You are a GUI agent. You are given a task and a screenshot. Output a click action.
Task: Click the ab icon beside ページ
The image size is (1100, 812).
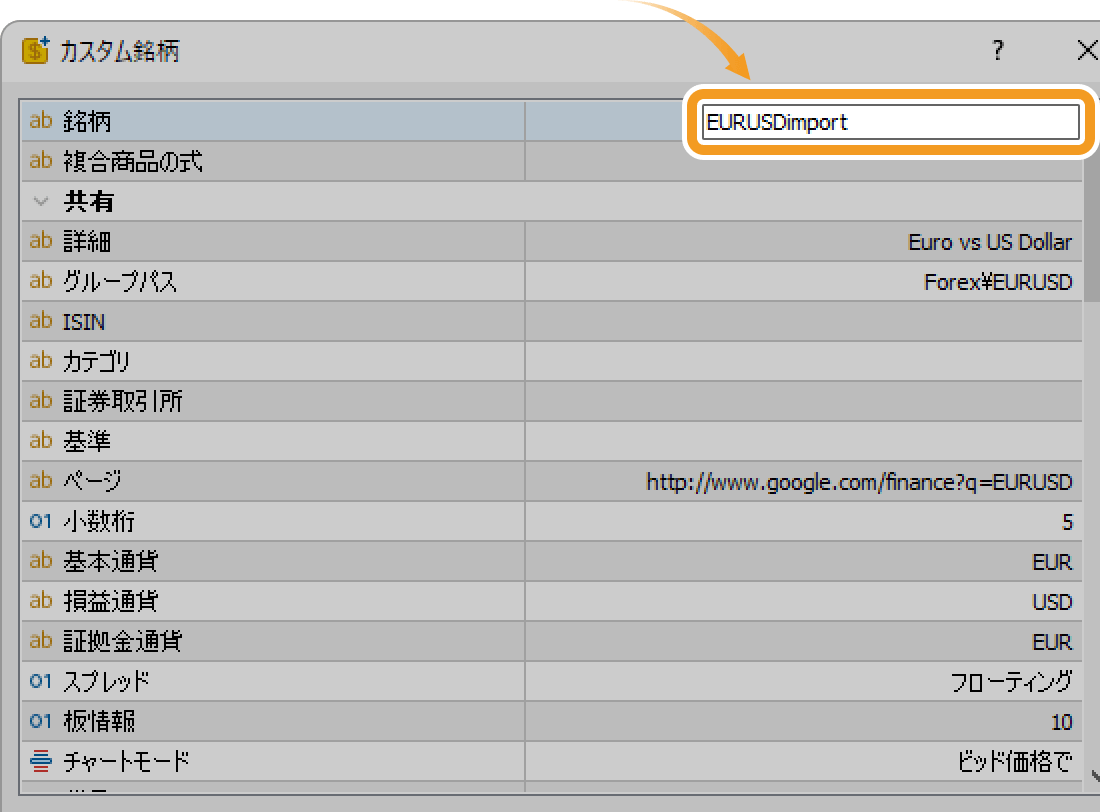[41, 481]
